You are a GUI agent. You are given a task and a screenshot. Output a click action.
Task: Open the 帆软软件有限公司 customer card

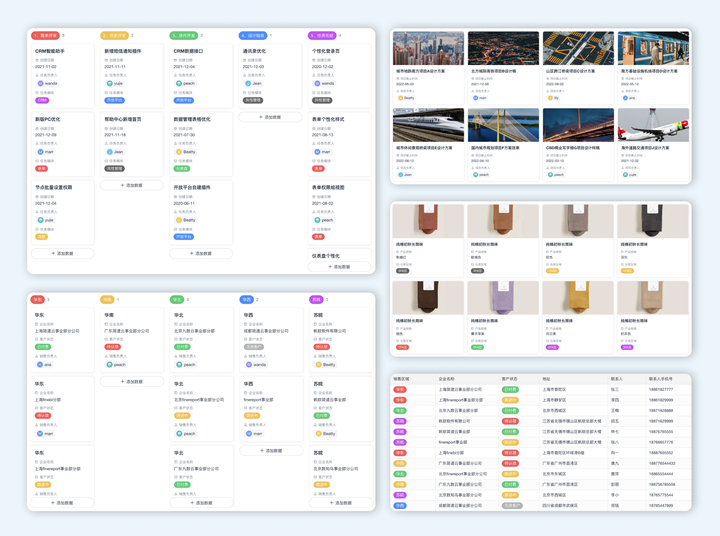coord(341,340)
